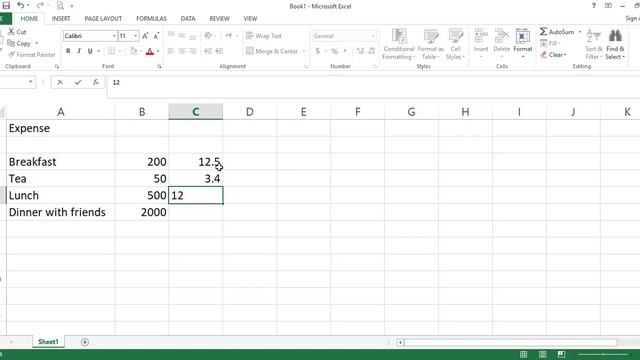Click the Copy icon

11,43
